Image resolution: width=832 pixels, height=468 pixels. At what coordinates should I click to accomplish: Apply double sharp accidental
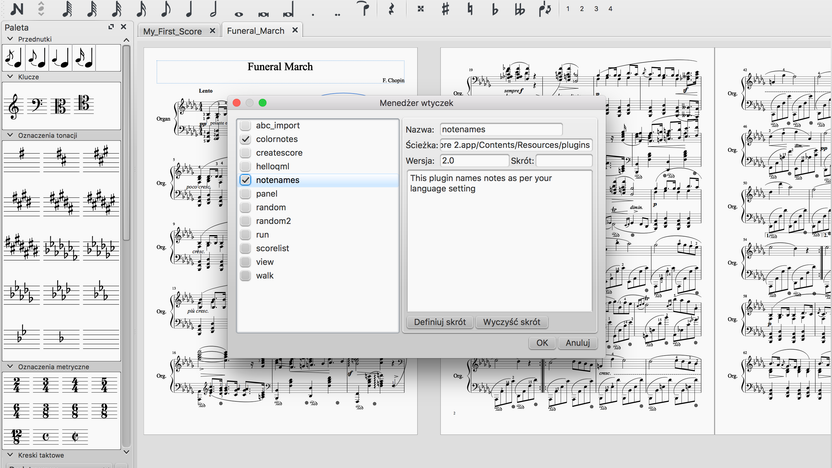pyautogui.click(x=420, y=9)
